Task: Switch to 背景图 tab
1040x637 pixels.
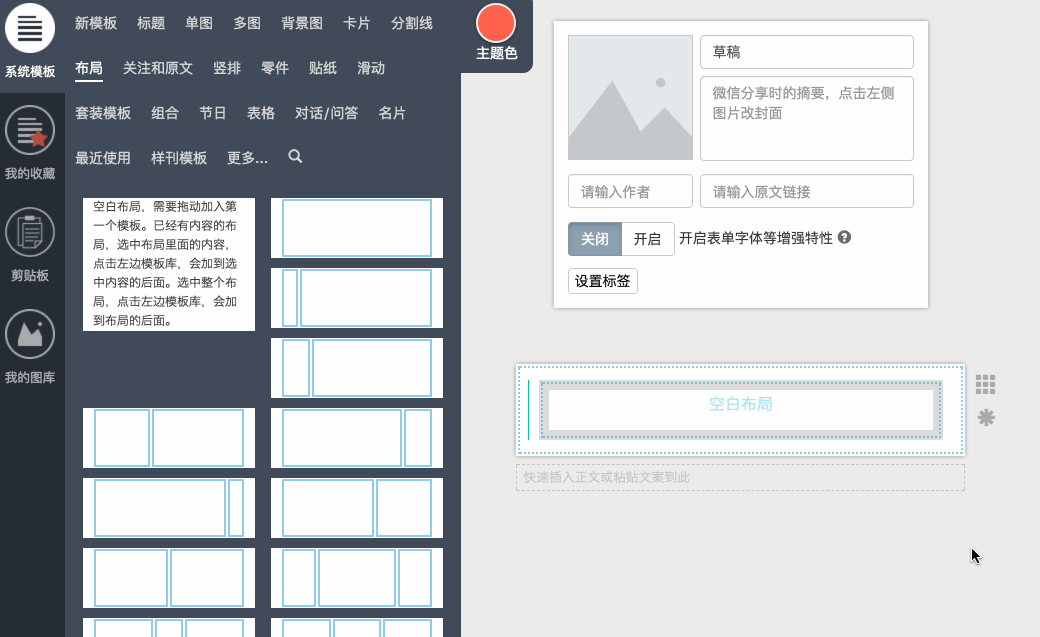Action: coord(302,23)
